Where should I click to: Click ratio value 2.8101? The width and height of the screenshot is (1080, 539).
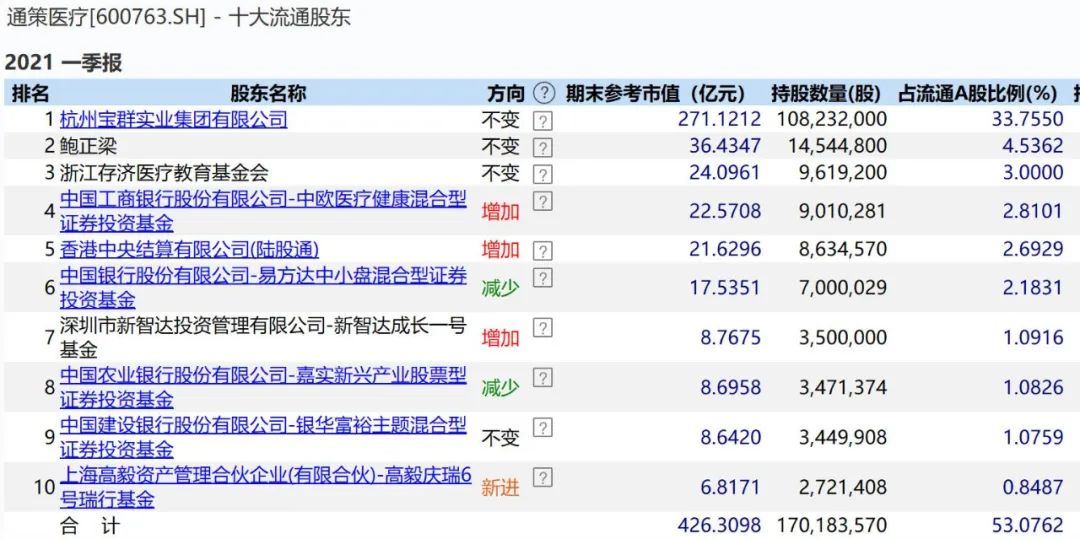coord(1033,211)
